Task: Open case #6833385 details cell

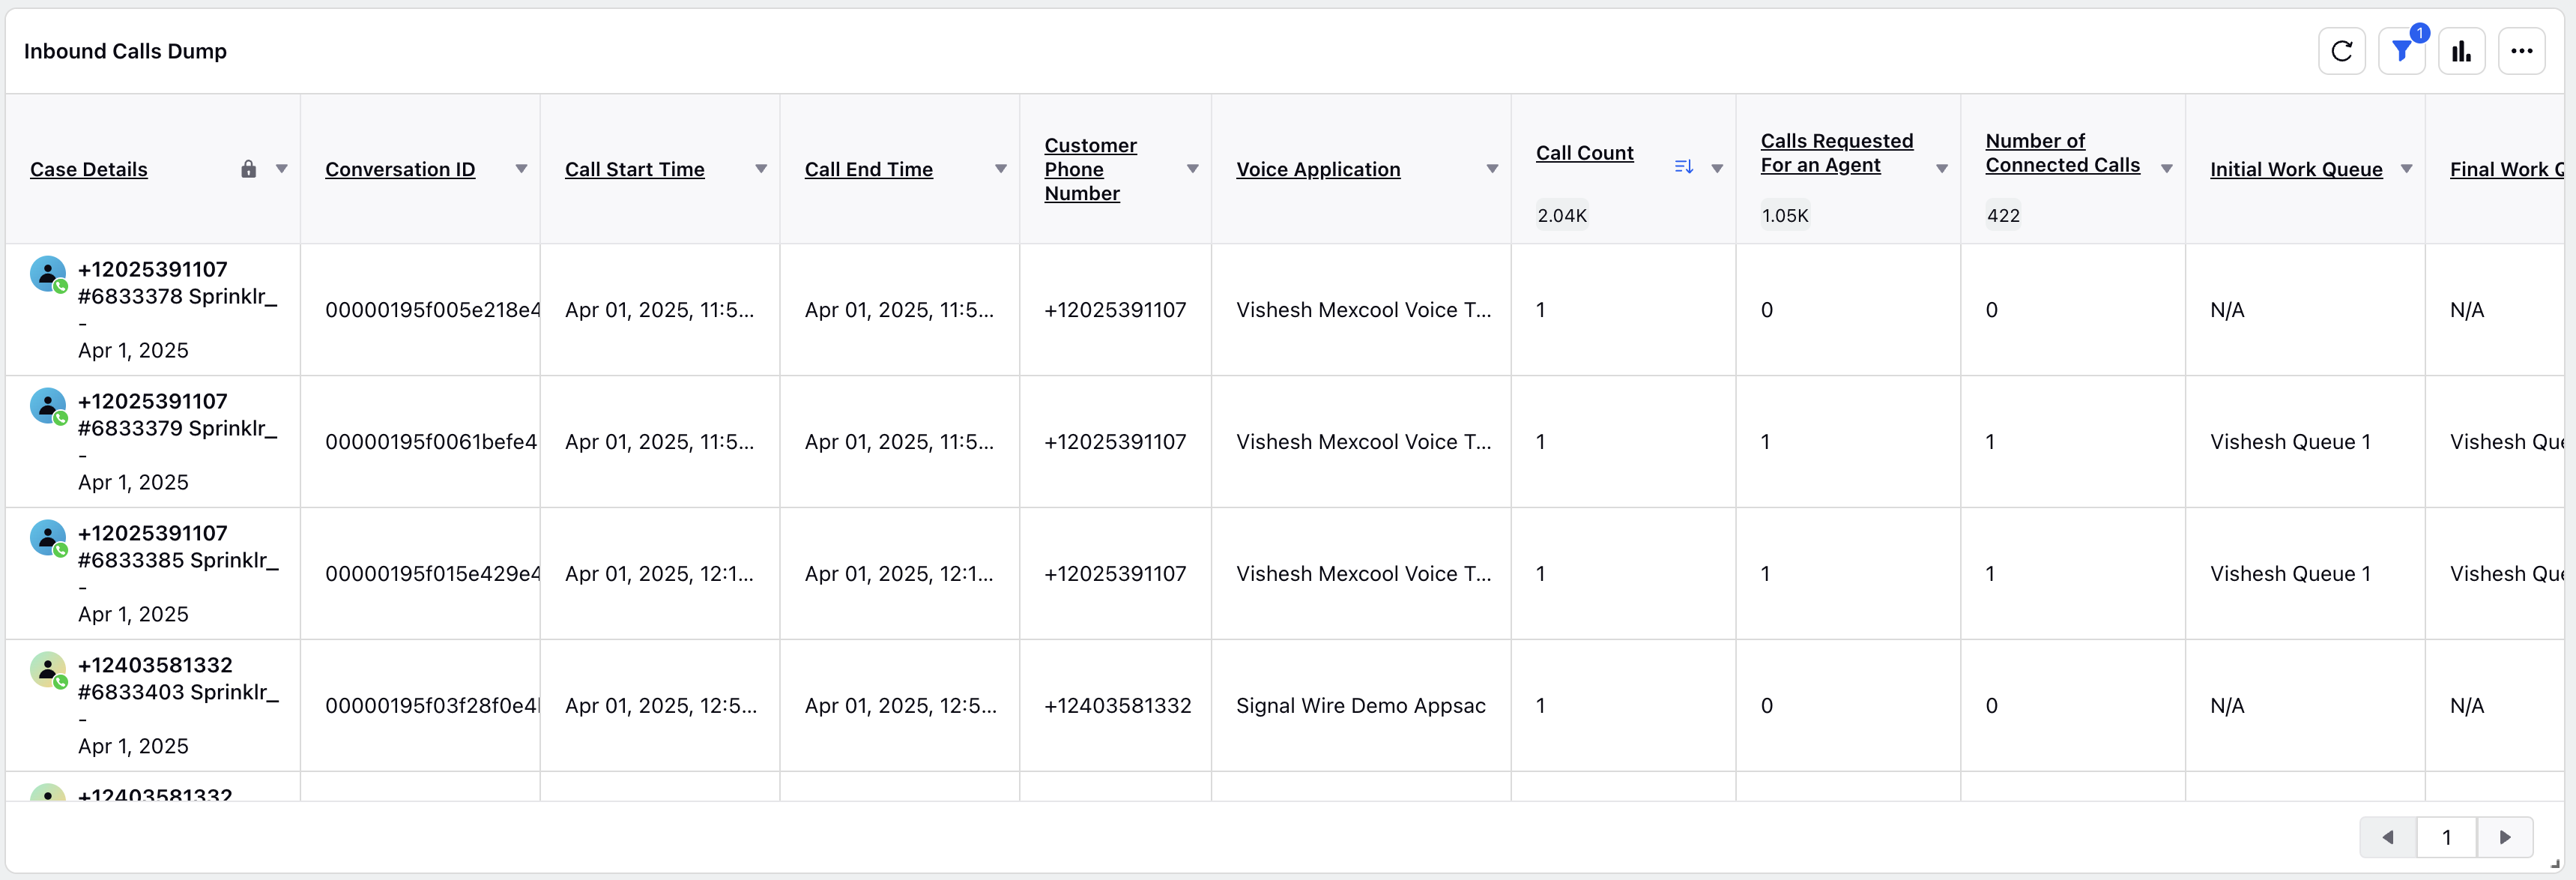Action: [x=153, y=573]
